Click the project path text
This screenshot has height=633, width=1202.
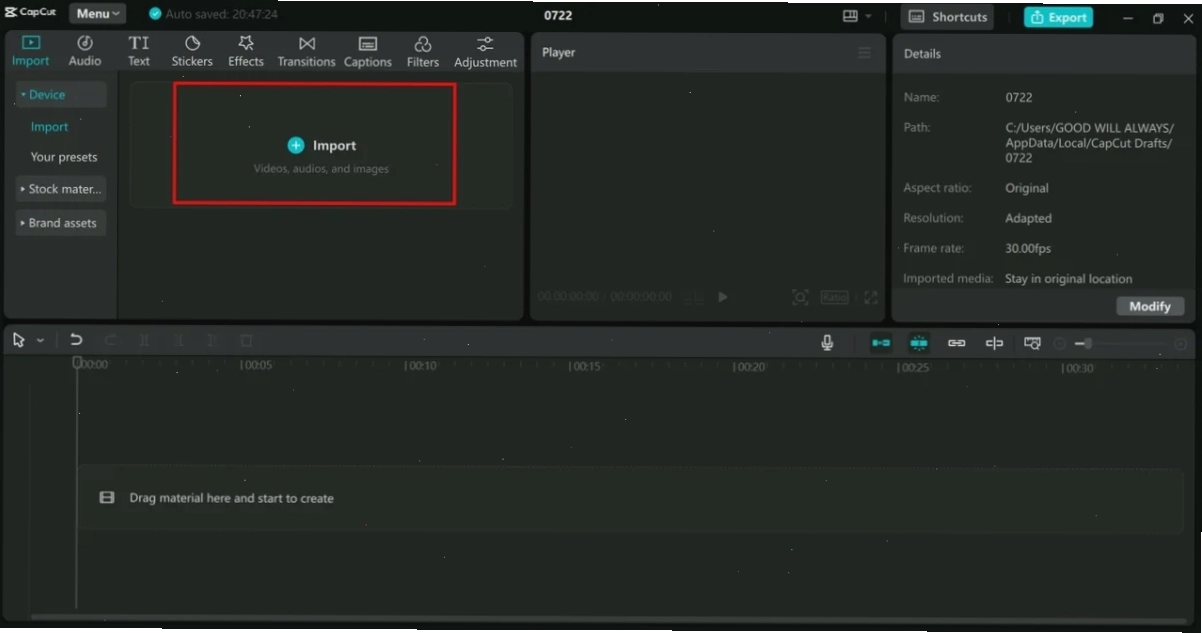(1089, 143)
